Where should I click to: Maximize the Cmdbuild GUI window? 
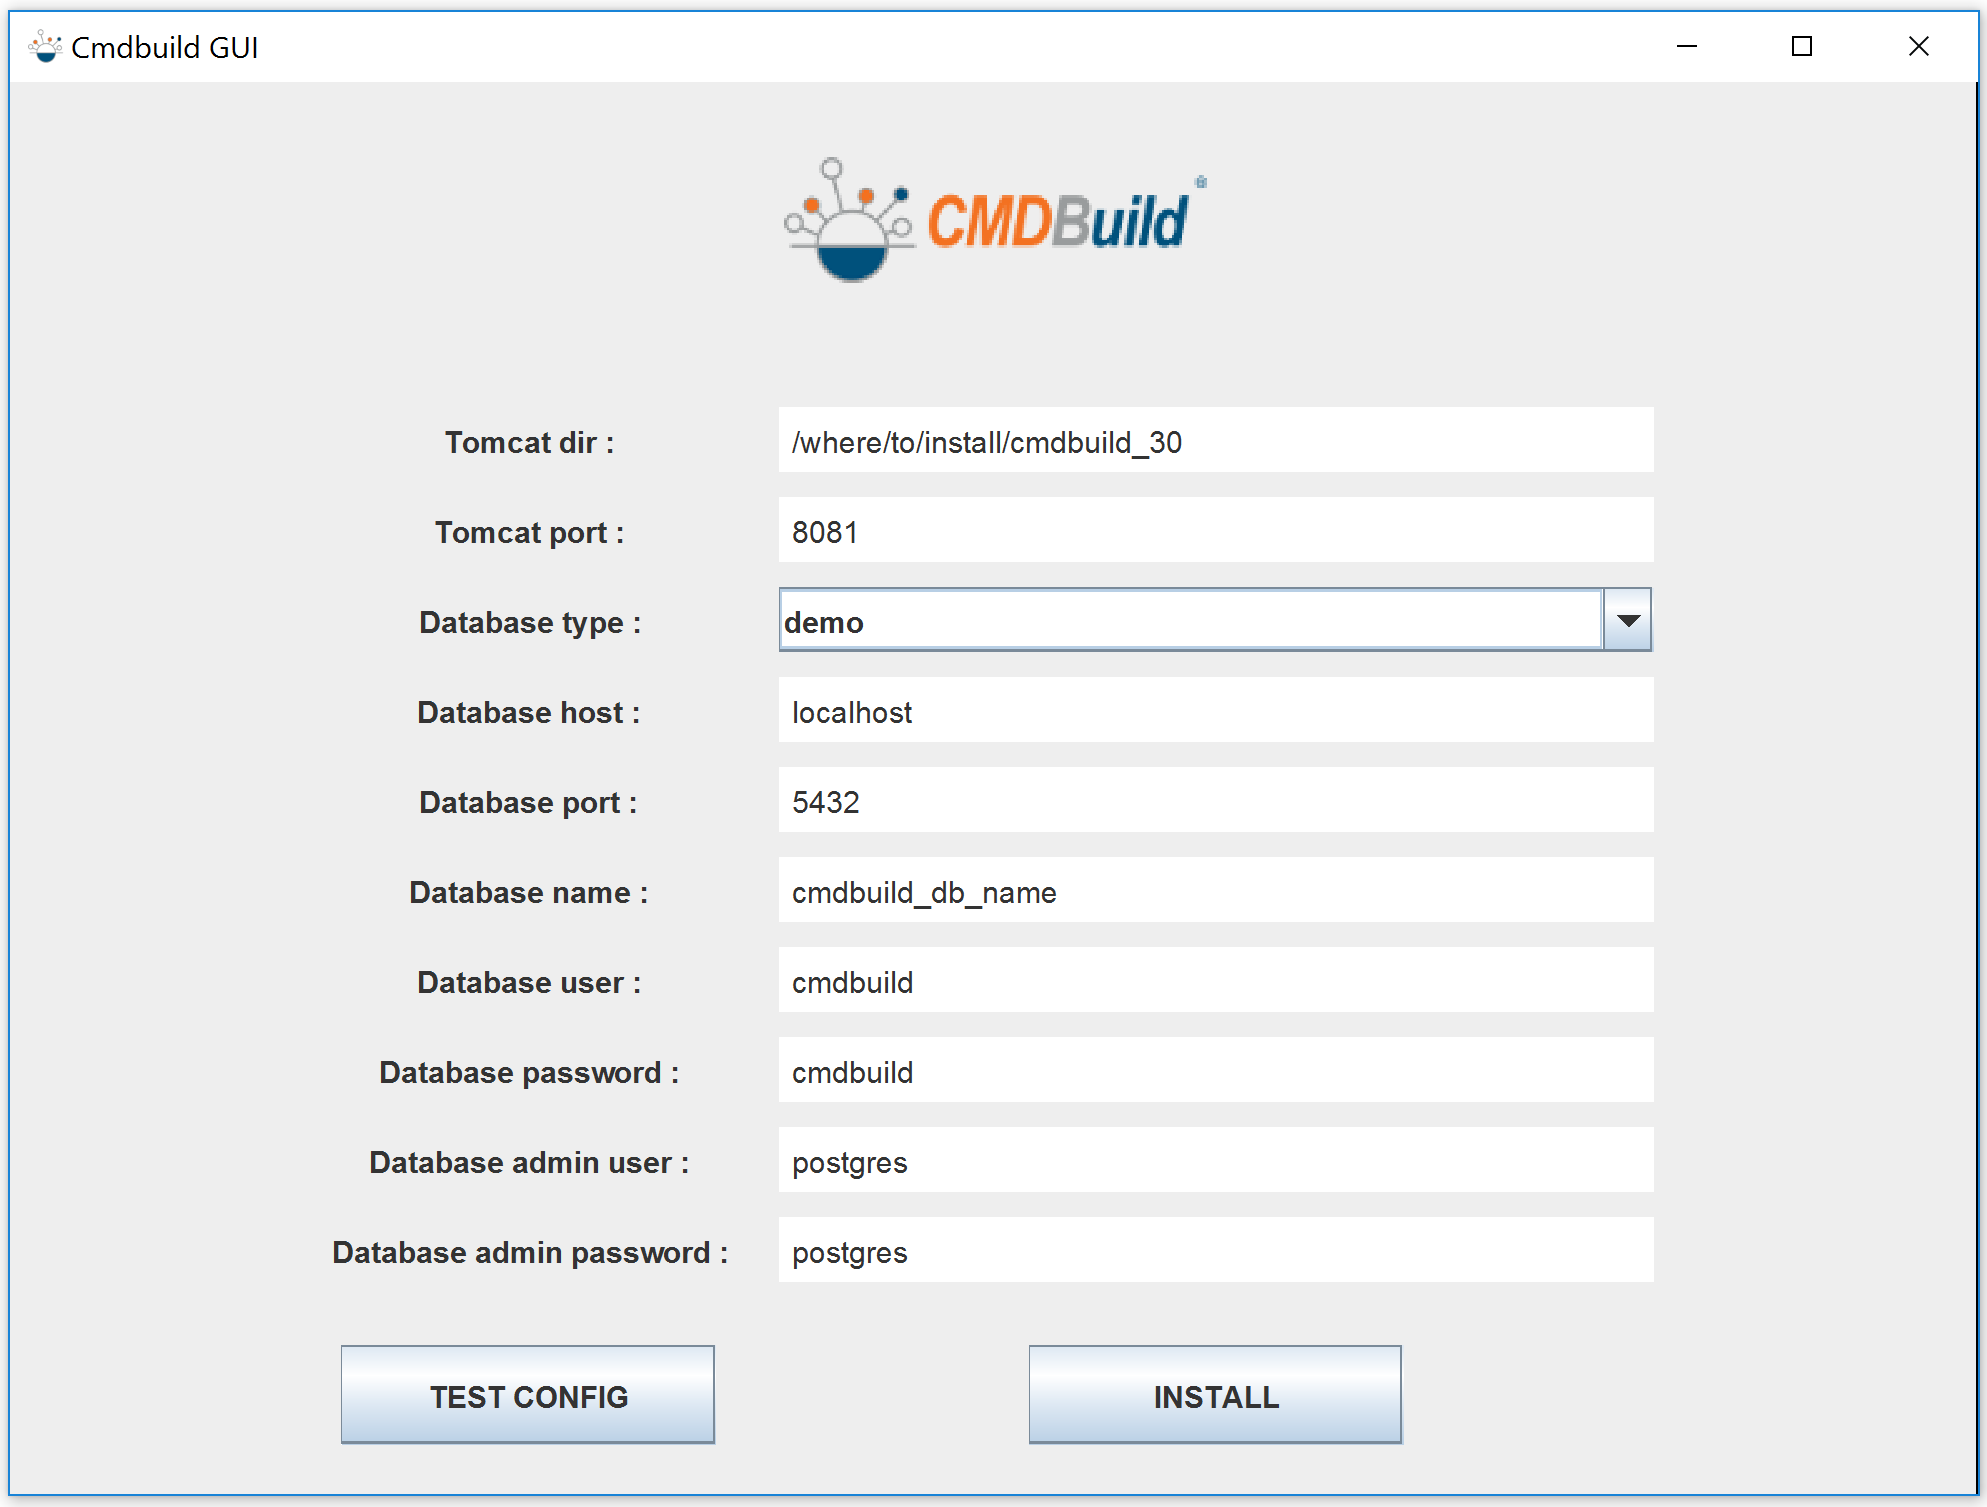(1802, 46)
